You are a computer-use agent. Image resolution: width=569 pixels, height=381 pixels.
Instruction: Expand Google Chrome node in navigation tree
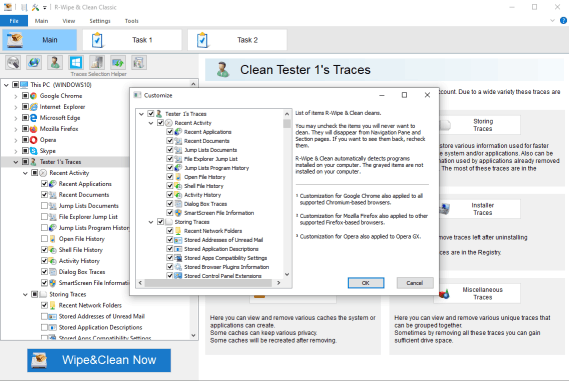click(16, 96)
